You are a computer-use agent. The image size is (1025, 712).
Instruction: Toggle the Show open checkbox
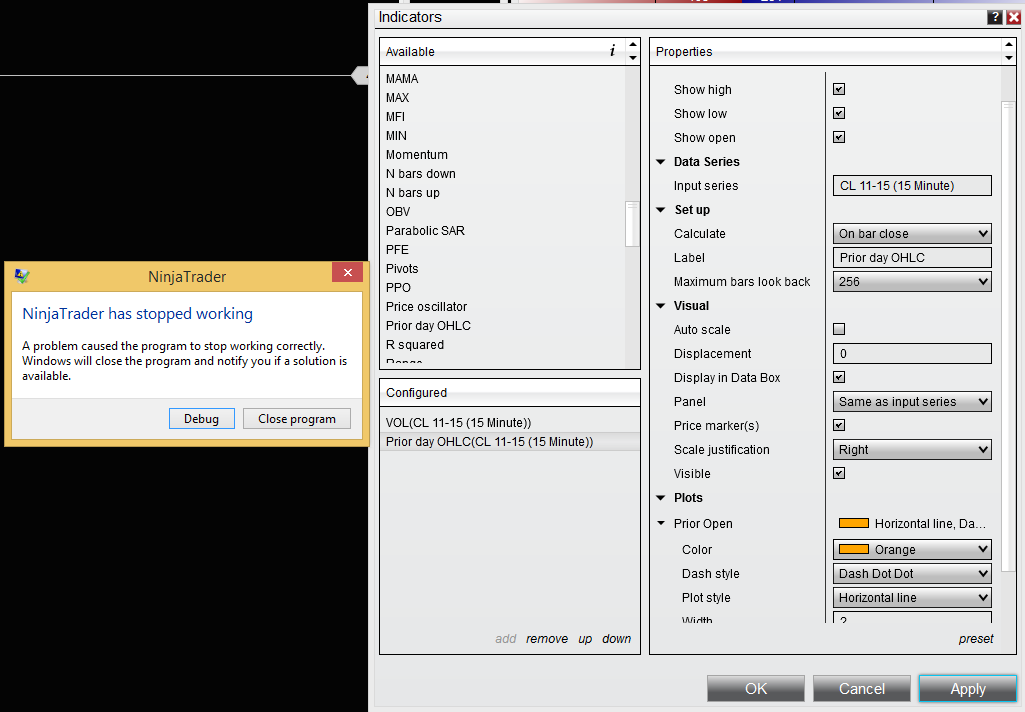(x=839, y=137)
